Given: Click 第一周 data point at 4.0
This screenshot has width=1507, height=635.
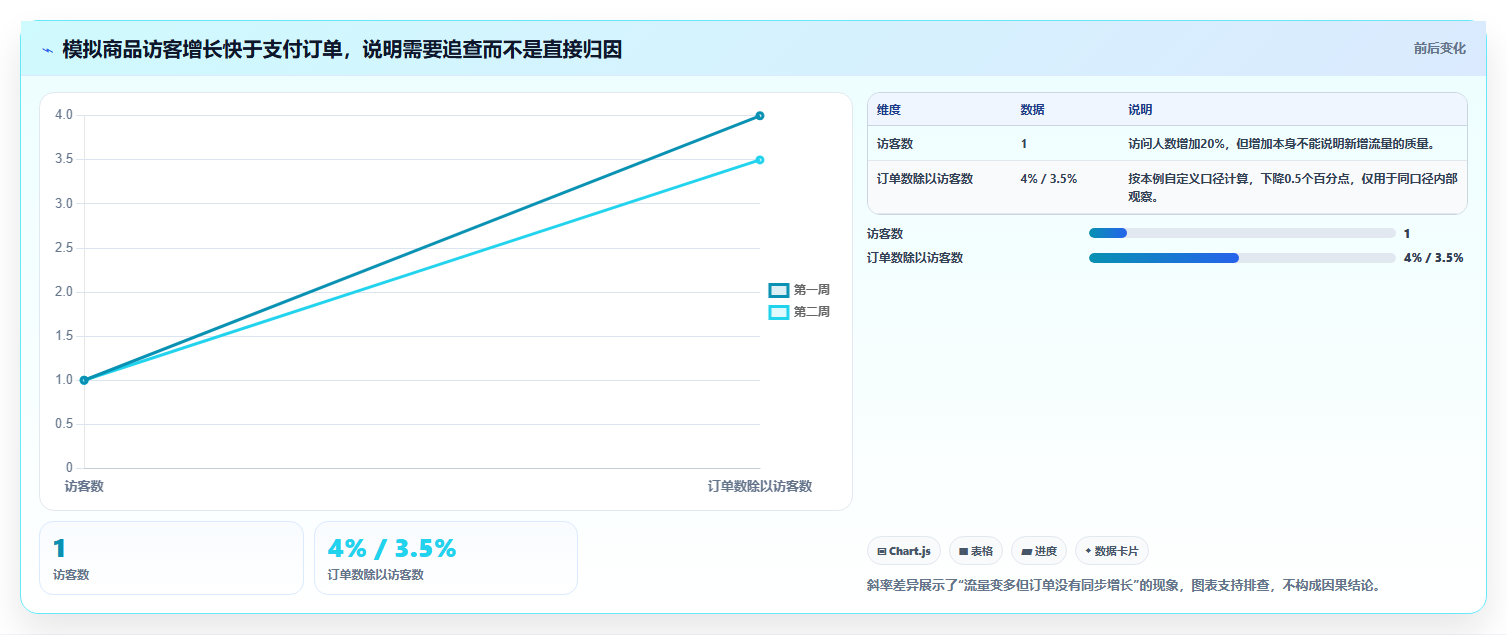Looking at the screenshot, I should coord(760,116).
